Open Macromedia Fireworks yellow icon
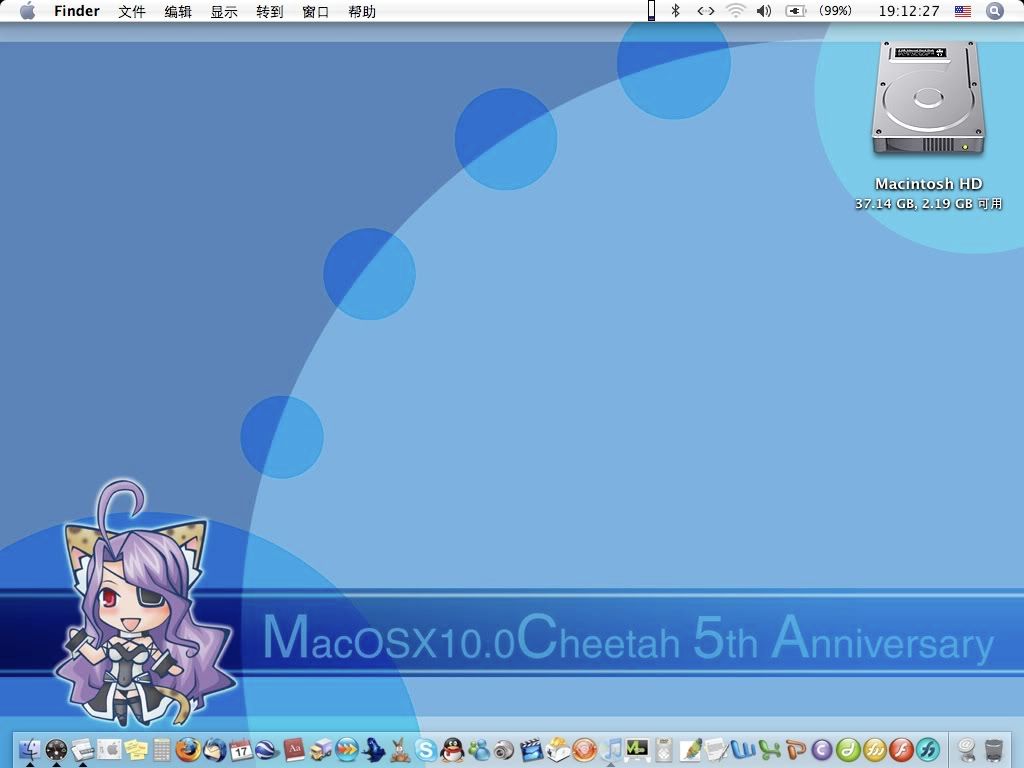 (875, 750)
